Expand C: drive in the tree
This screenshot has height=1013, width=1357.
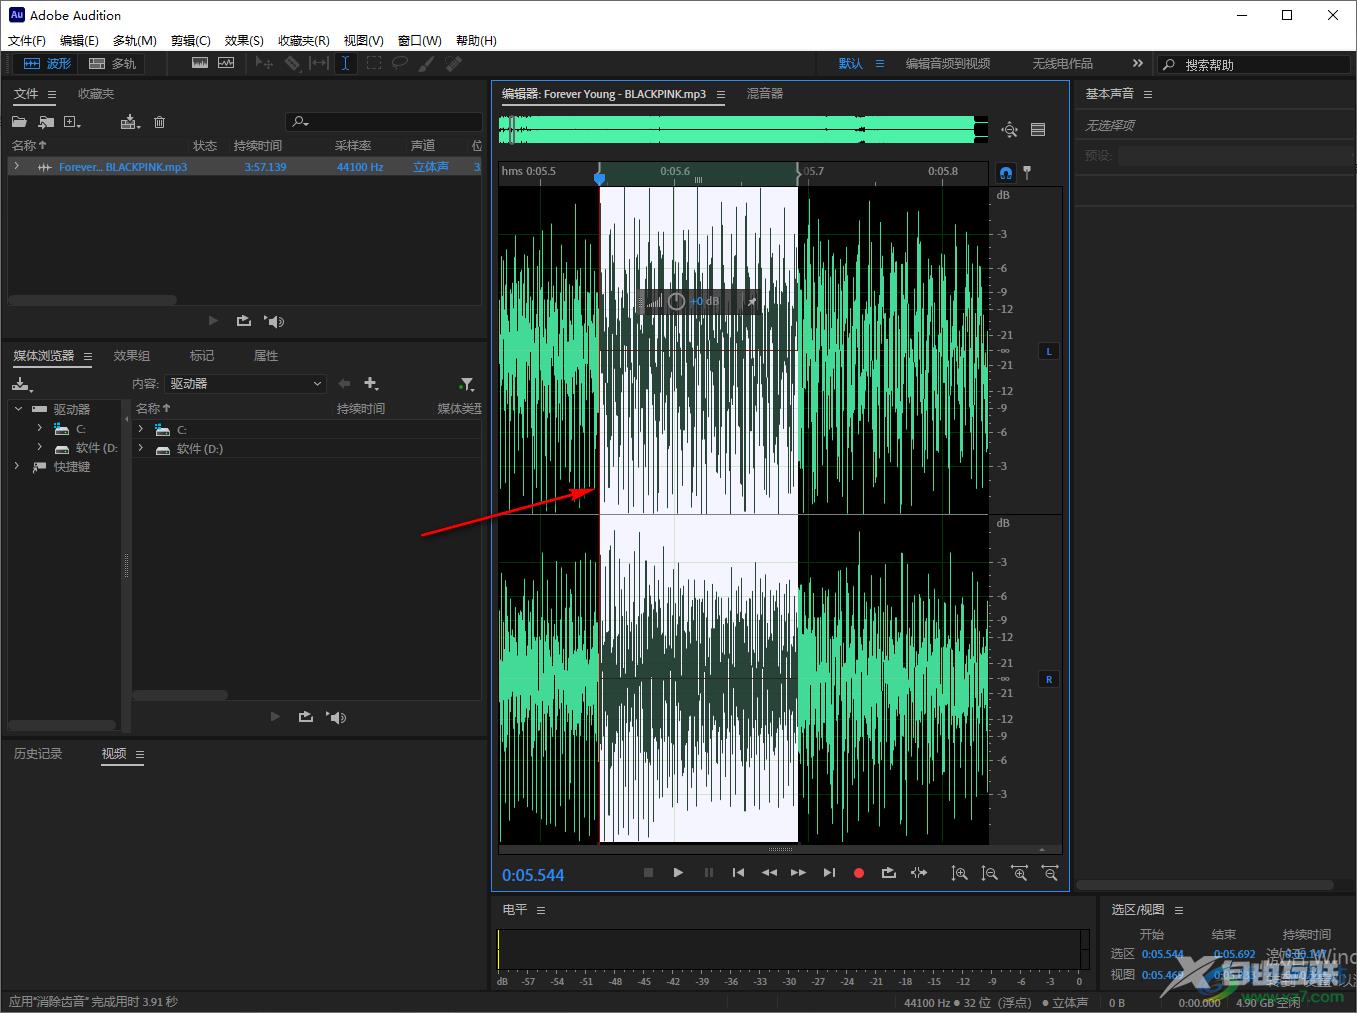tap(40, 428)
